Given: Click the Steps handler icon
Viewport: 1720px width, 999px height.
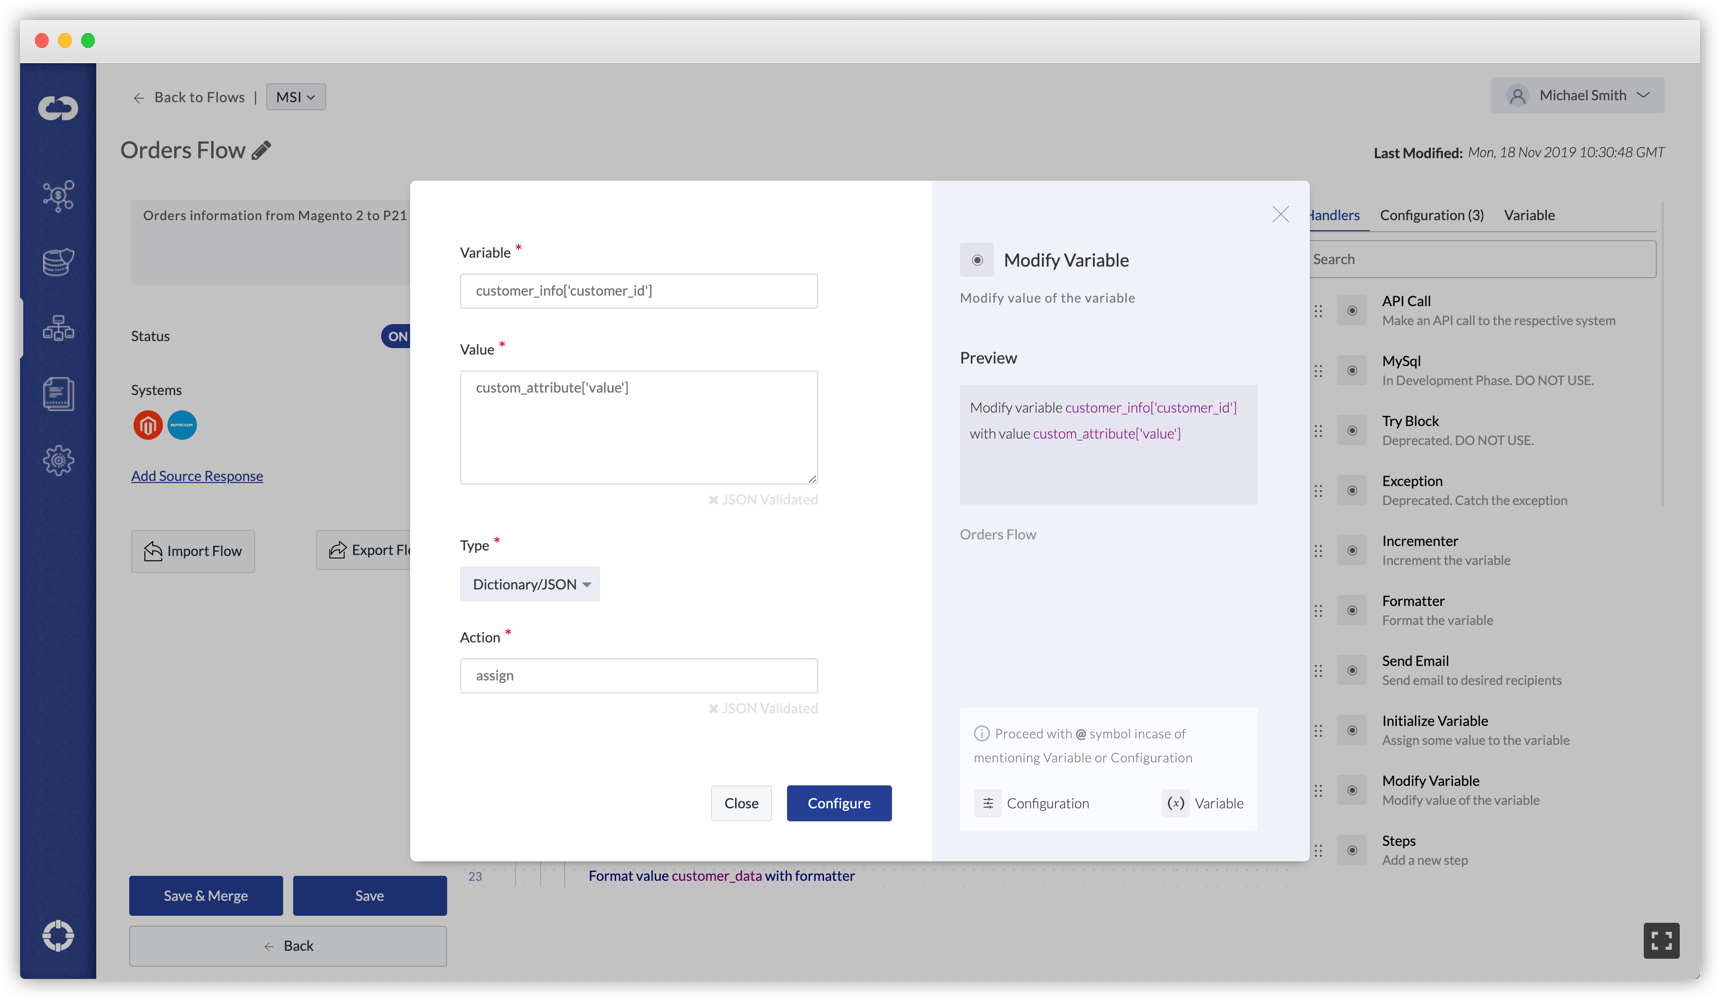Looking at the screenshot, I should [x=1352, y=851].
